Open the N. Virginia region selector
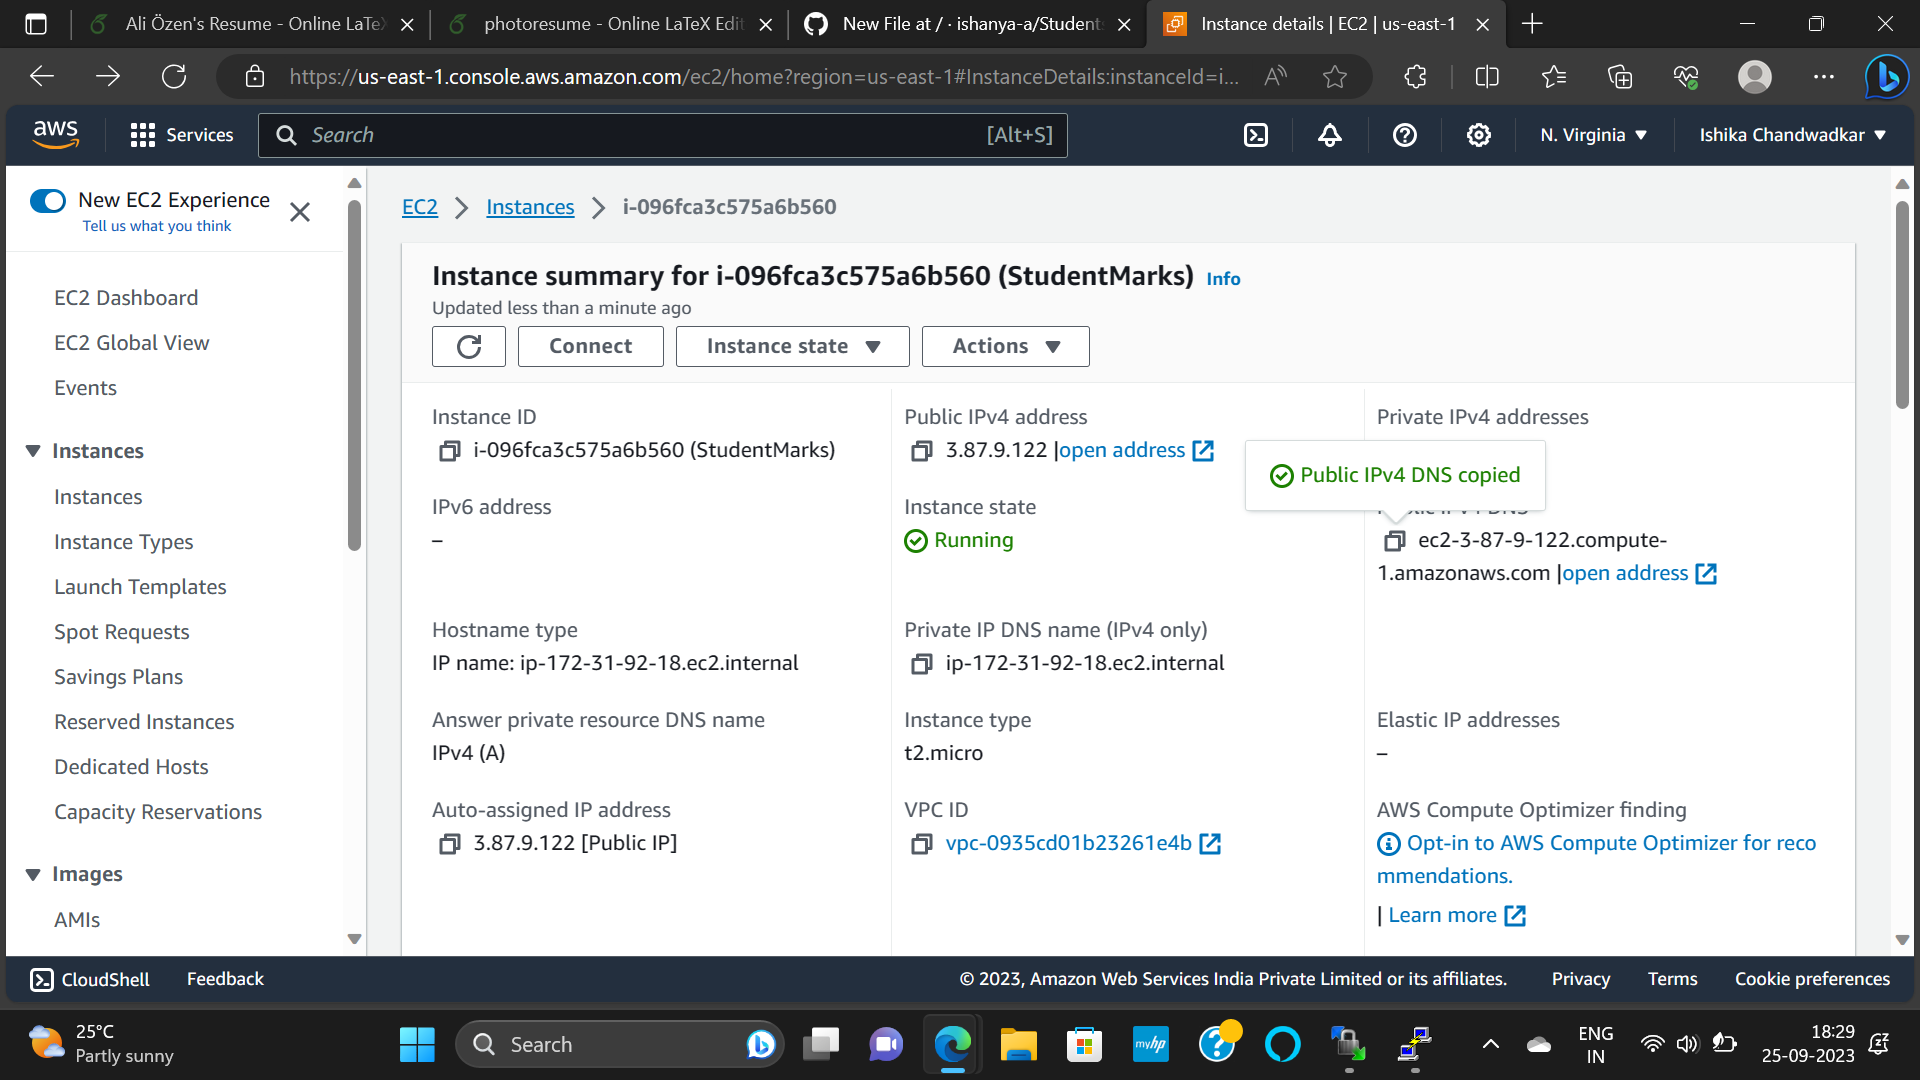The image size is (1920, 1080). 1592,134
